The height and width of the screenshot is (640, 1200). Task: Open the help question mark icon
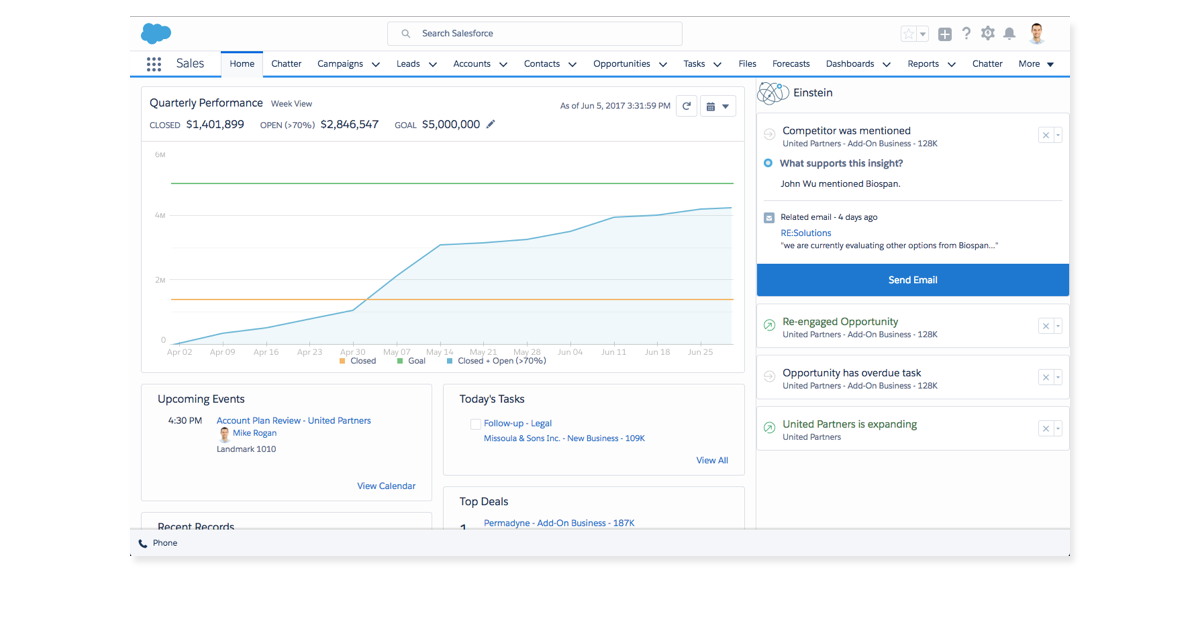(x=966, y=33)
